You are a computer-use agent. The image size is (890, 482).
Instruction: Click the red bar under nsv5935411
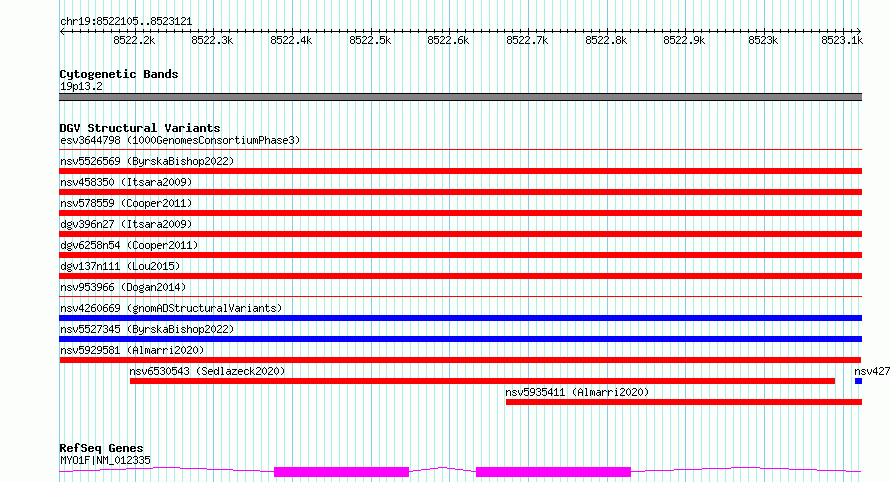tap(683, 402)
